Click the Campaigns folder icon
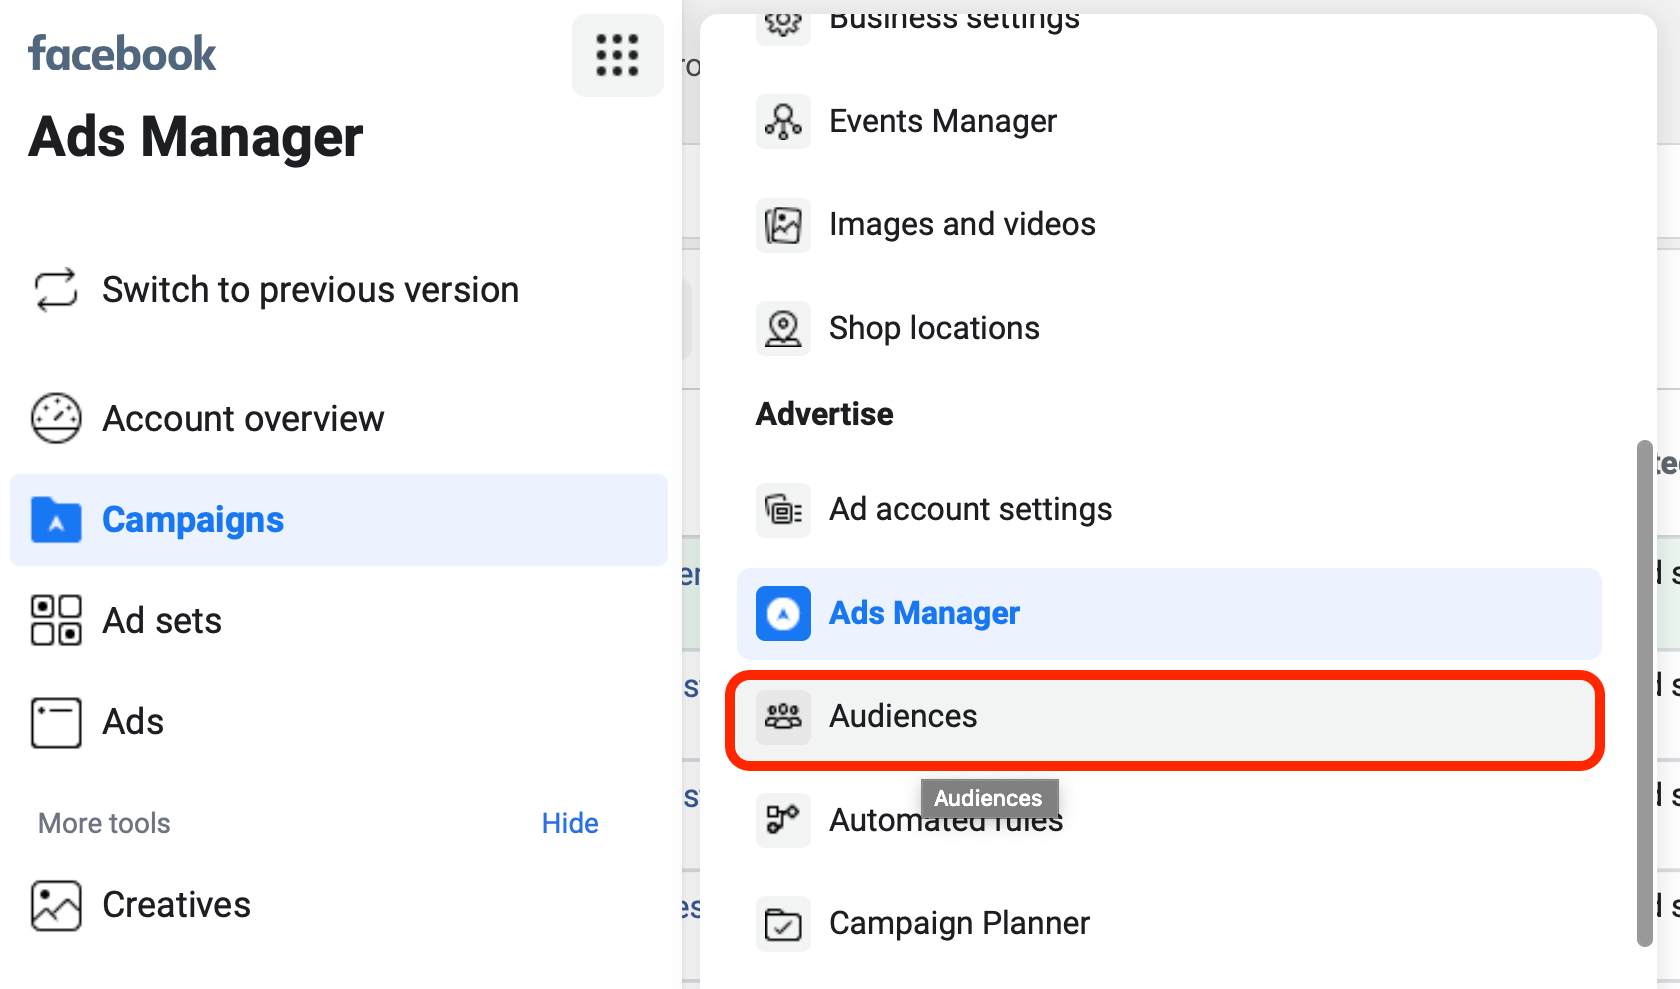The height and width of the screenshot is (989, 1680). (x=56, y=520)
